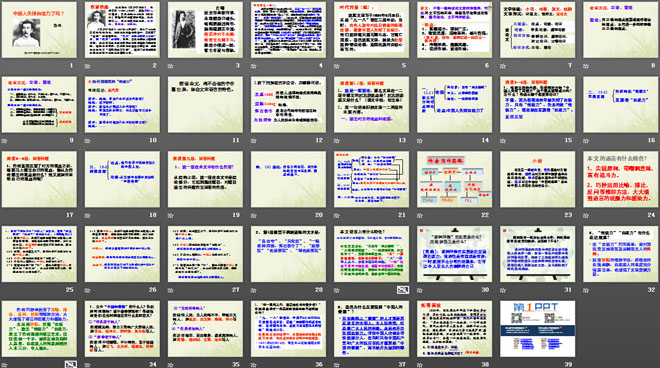The width and height of the screenshot is (660, 368).
Task: Click the animation star icon below slide 24
Action: 586,216
